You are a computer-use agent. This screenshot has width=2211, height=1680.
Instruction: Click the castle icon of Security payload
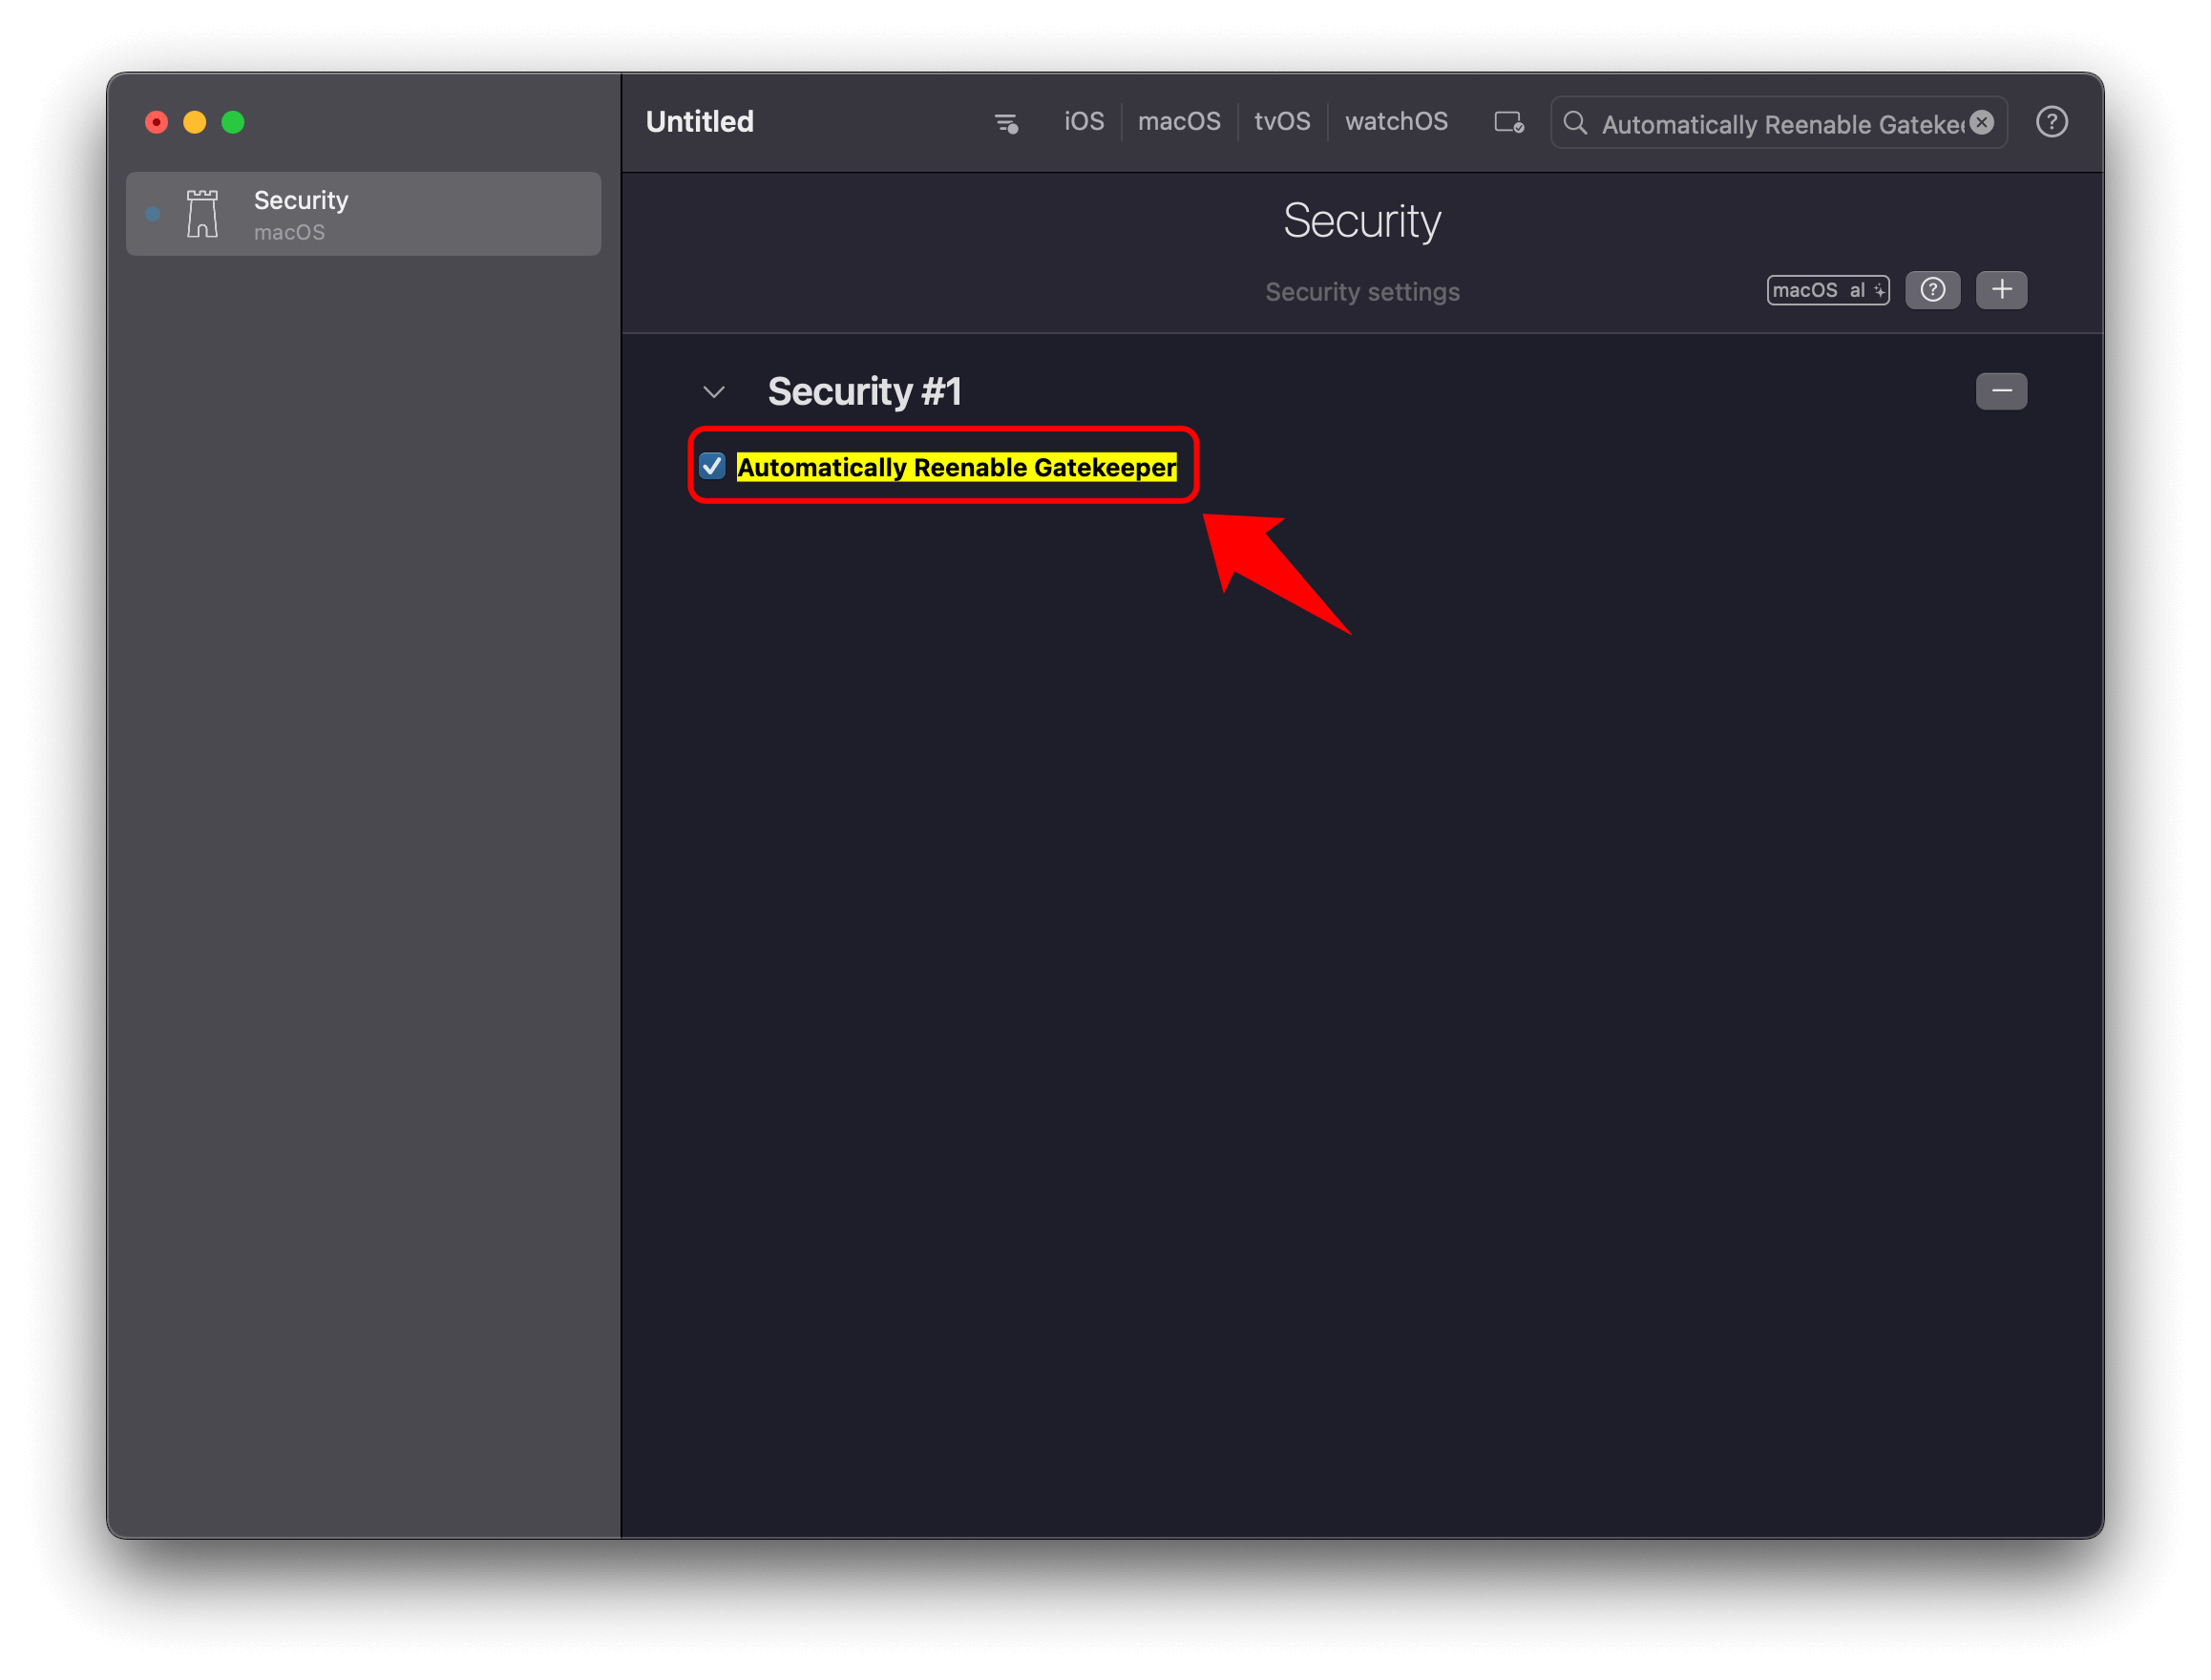coord(202,214)
